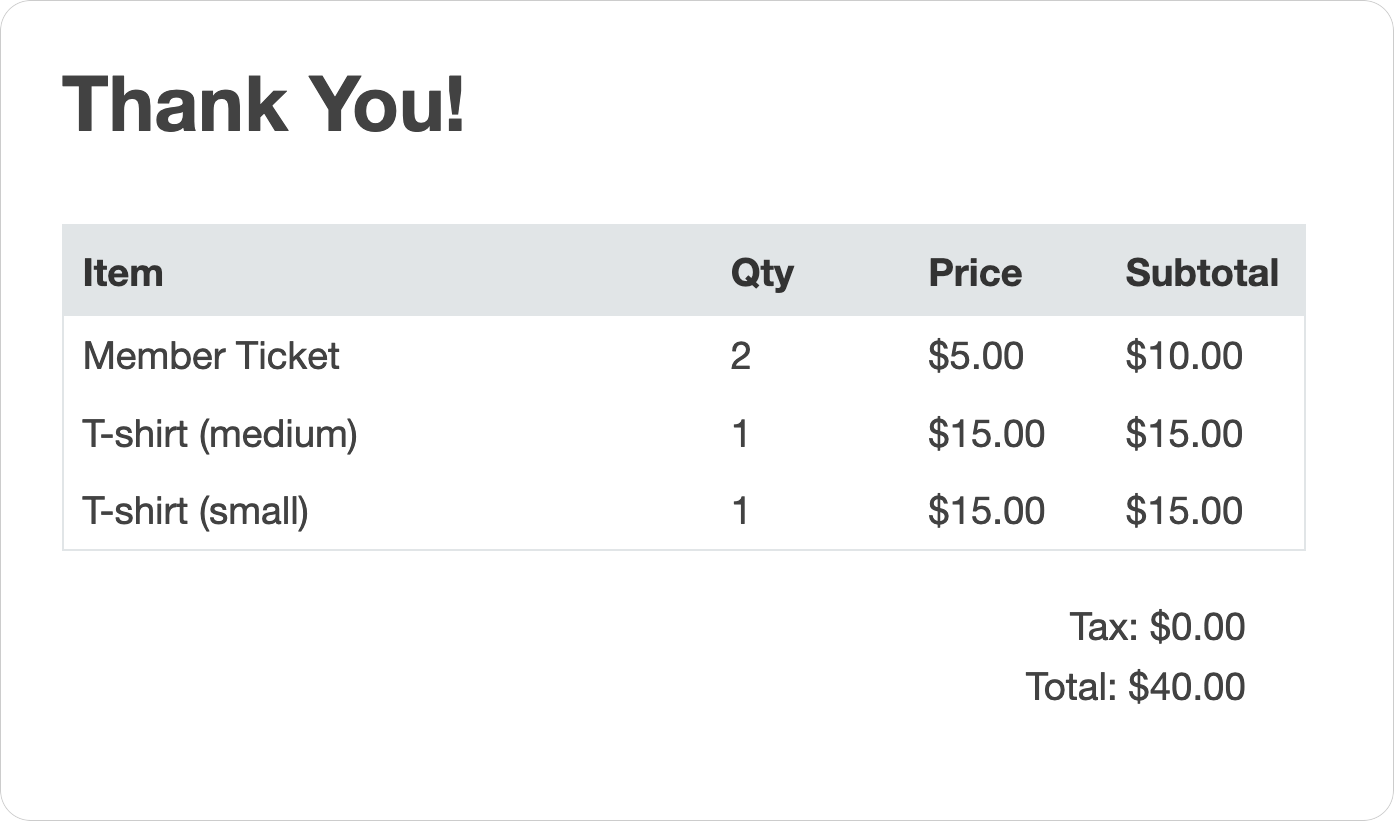The width and height of the screenshot is (1394, 821).
Task: Click the T-shirt (medium) item name
Action: 220,434
